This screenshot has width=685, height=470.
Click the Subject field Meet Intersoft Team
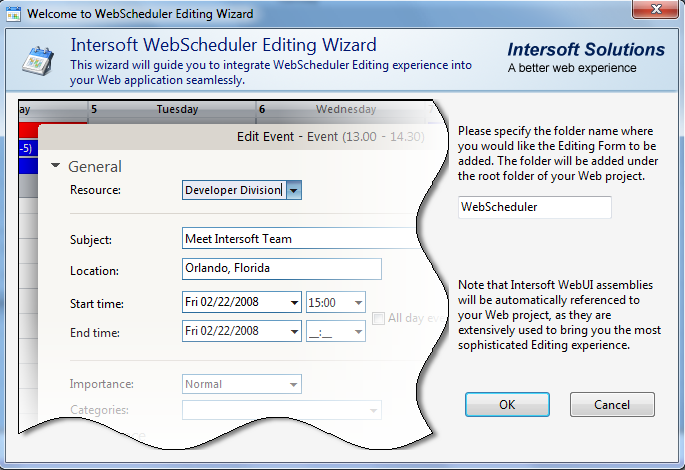point(296,239)
